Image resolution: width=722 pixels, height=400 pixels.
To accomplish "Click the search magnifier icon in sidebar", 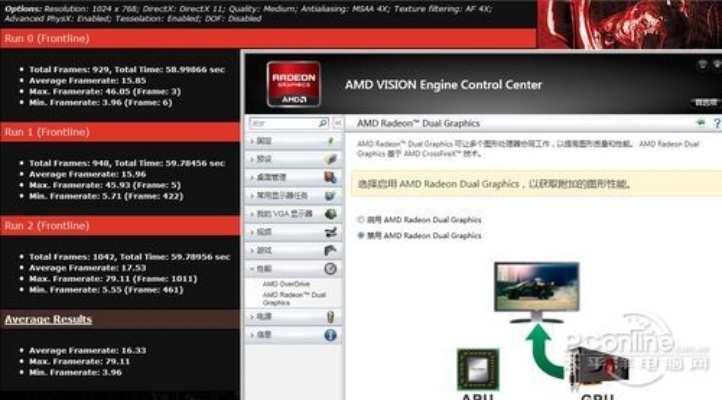I will pos(323,123).
